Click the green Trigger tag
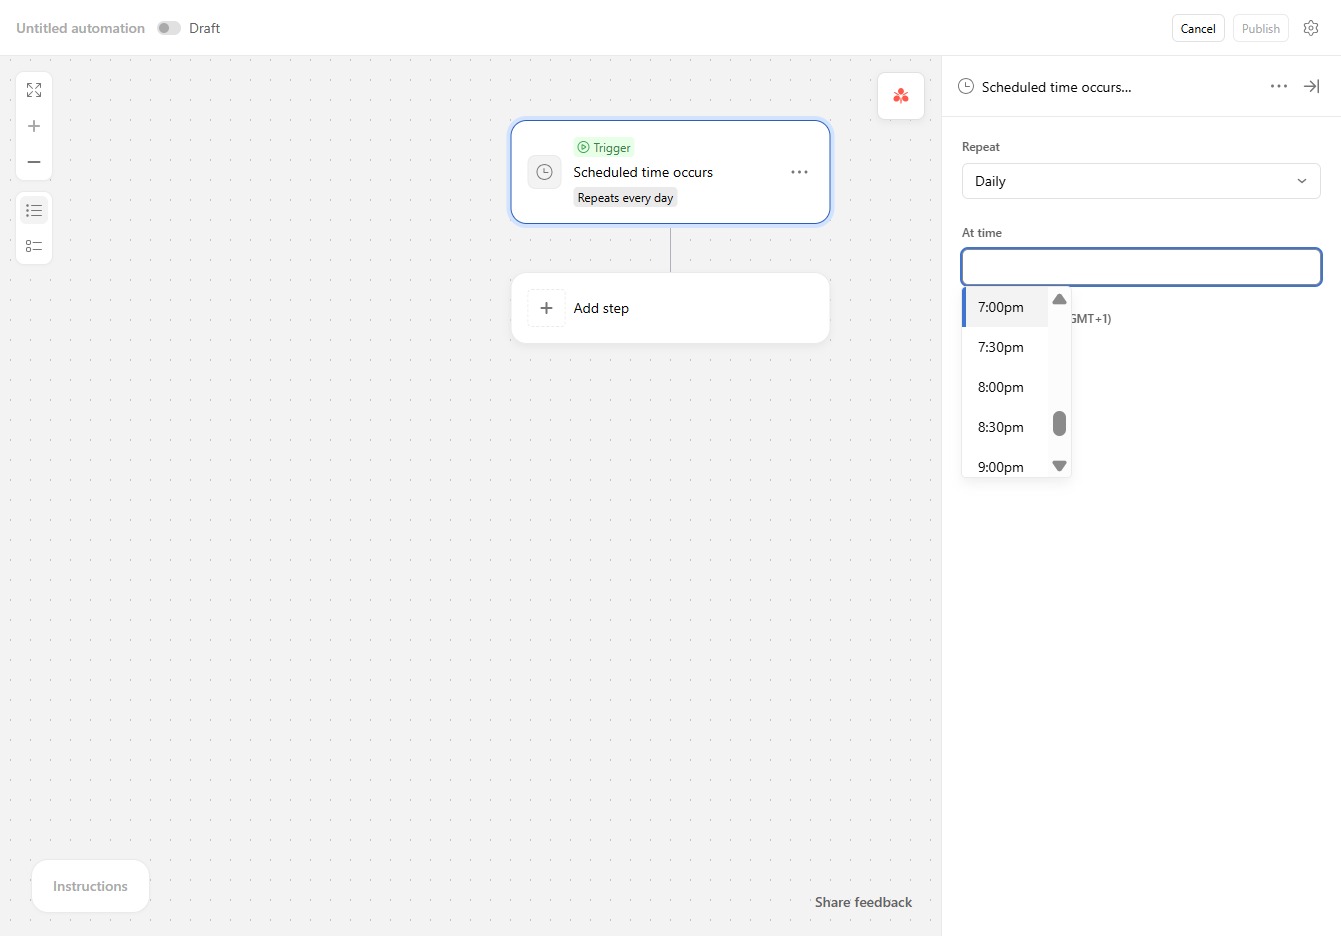The width and height of the screenshot is (1341, 936). point(604,147)
